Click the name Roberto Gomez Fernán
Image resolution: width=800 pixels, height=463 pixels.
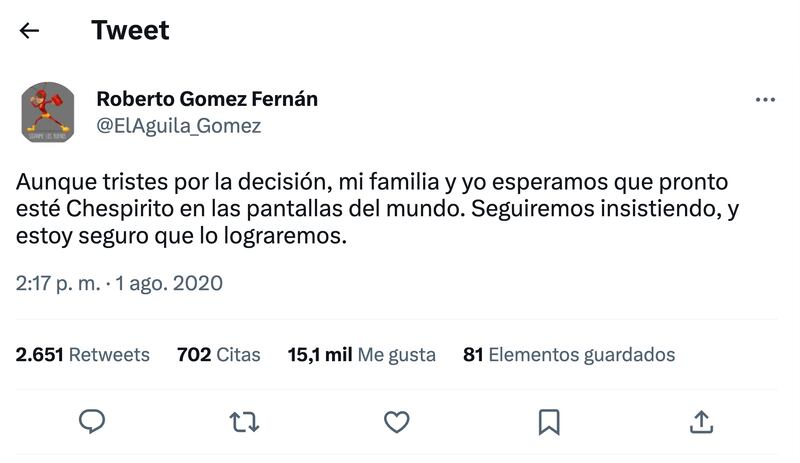pyautogui.click(x=207, y=99)
